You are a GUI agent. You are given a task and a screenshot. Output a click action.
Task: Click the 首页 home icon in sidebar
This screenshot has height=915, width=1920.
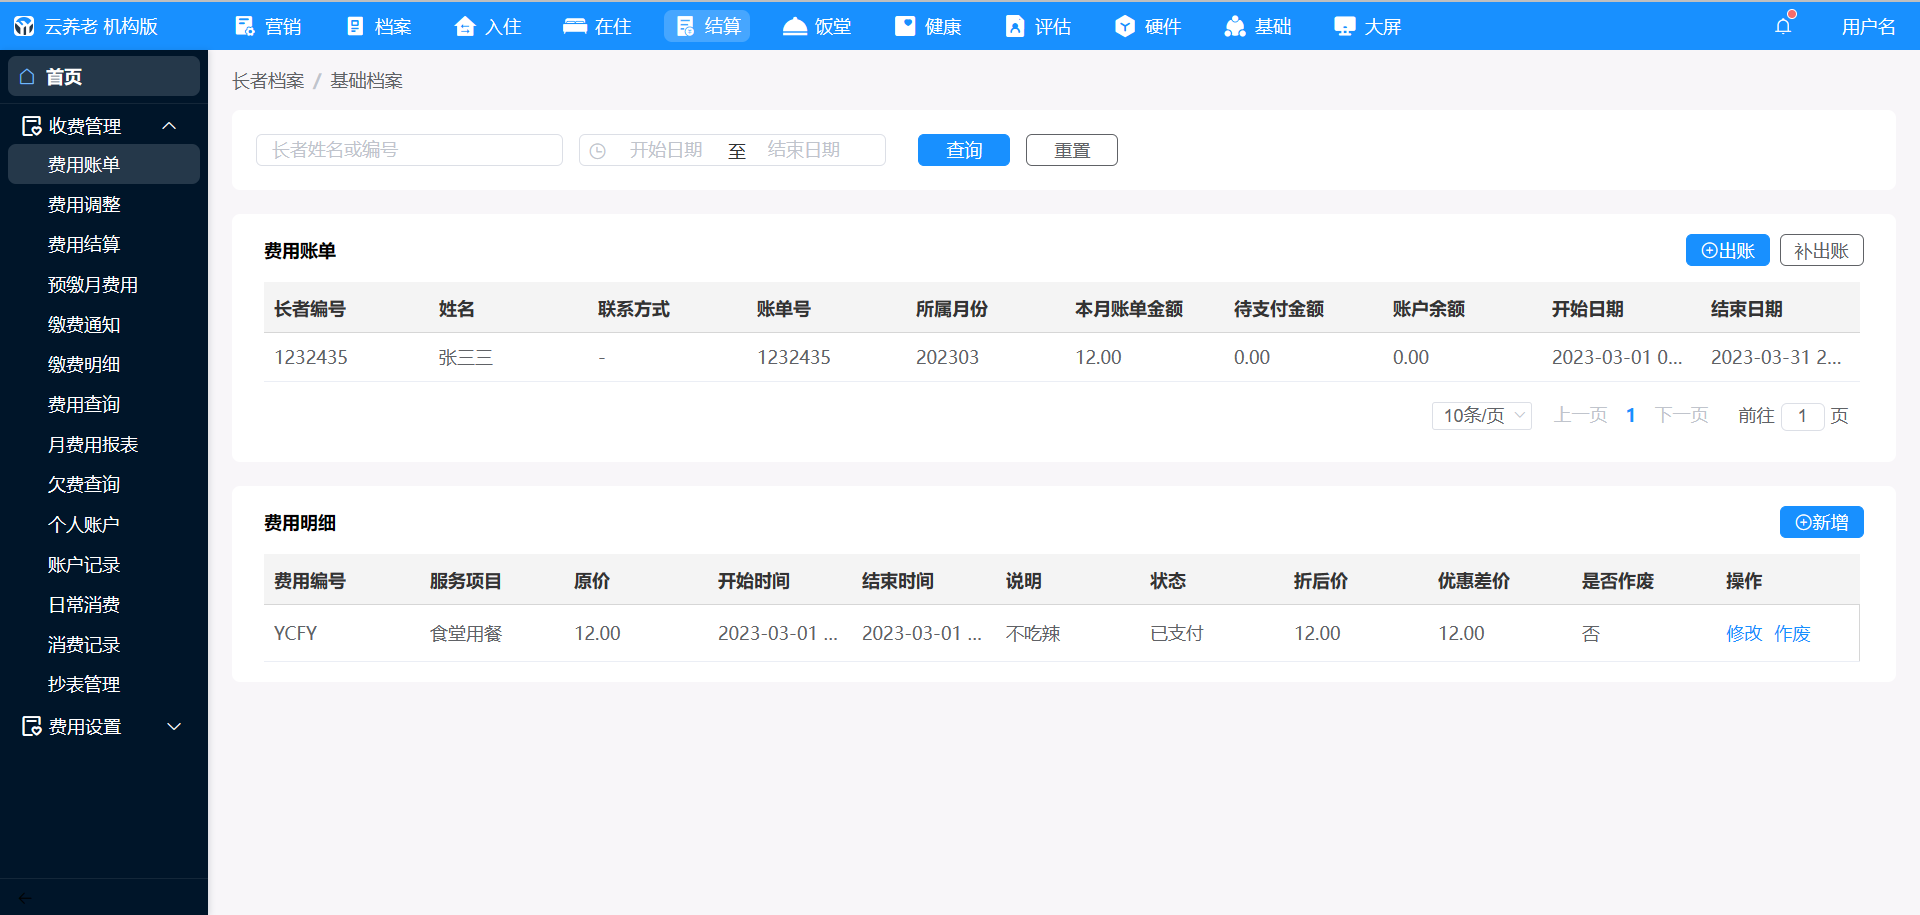click(x=27, y=77)
